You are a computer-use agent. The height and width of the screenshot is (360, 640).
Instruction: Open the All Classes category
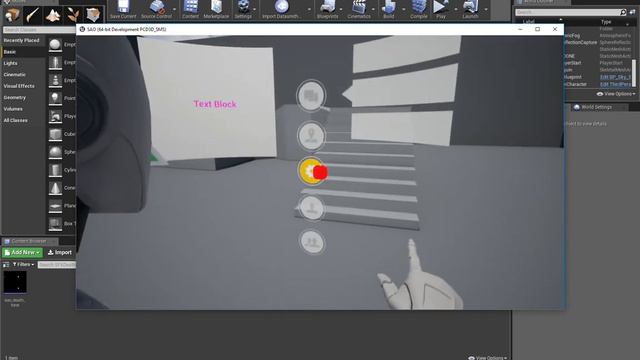pos(16,120)
